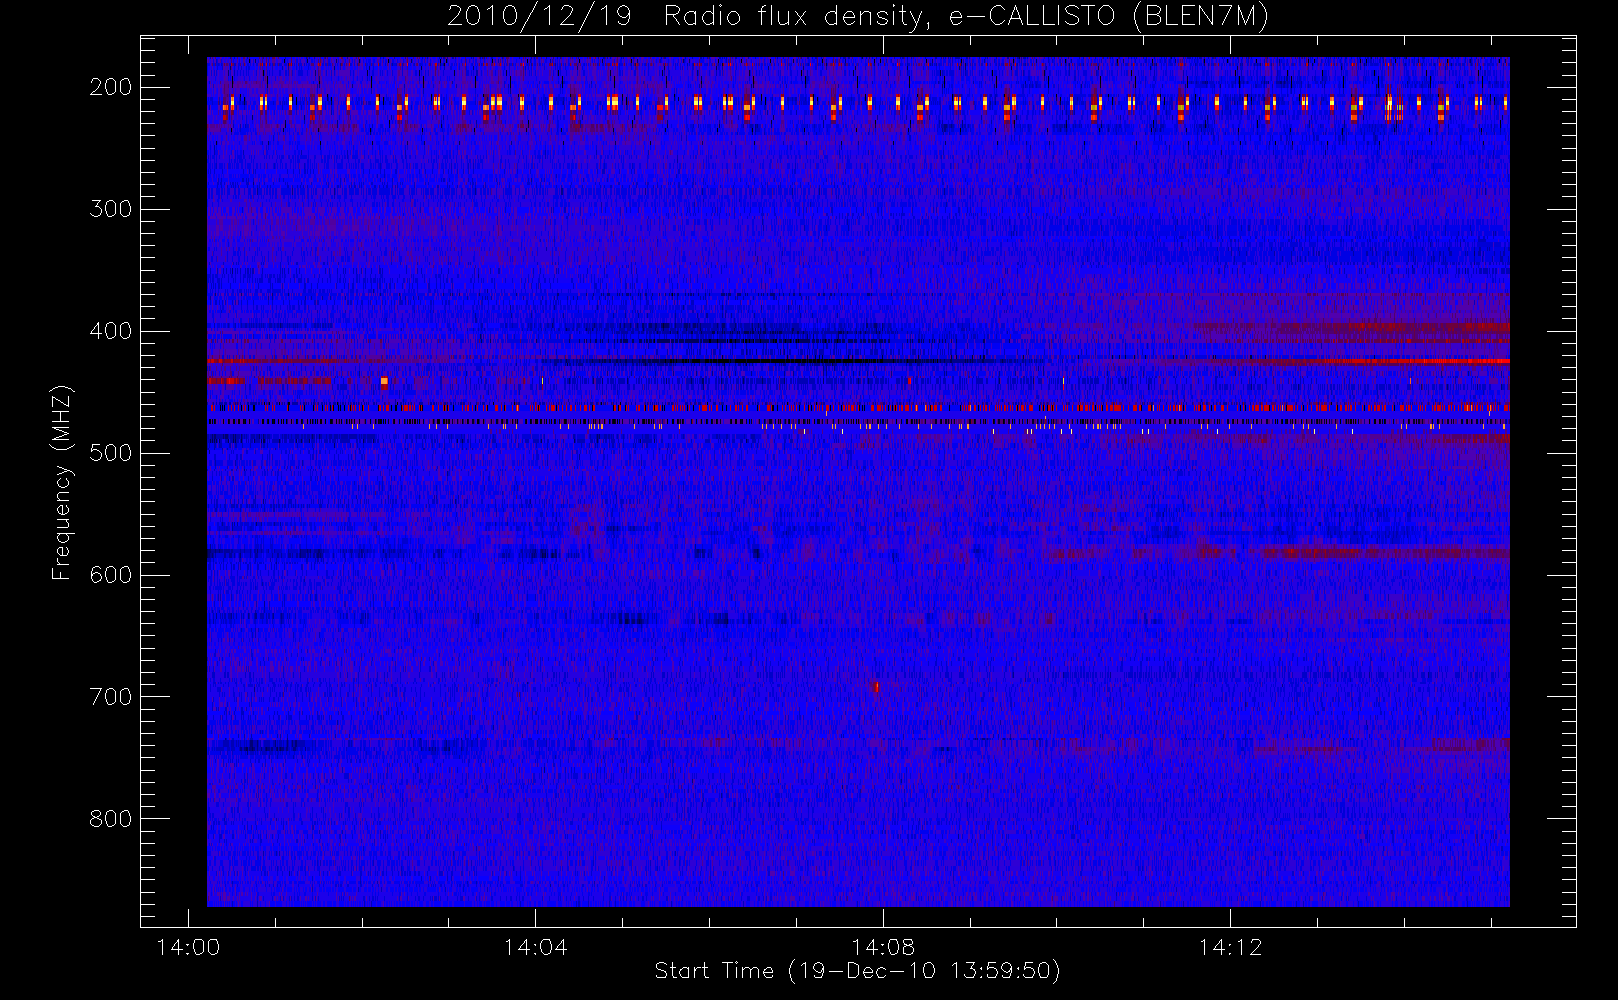
Task: Click the 14:12 time tick label
Action: click(1230, 947)
